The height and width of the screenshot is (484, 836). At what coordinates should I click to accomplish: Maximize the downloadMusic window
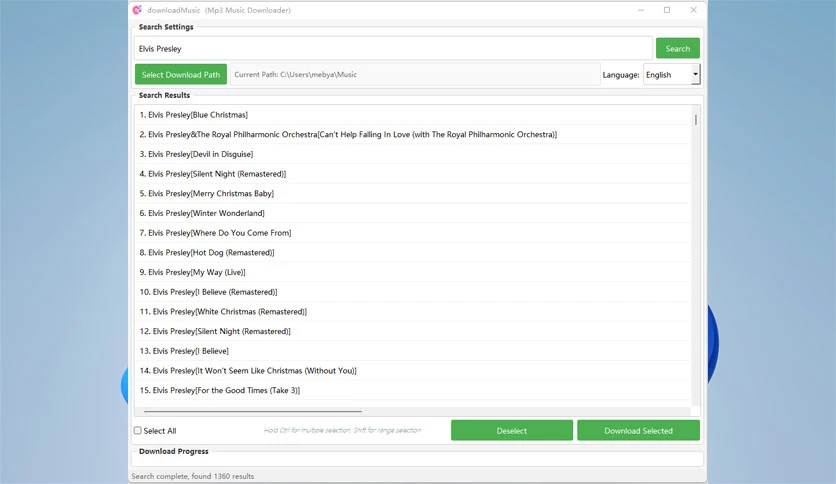(667, 10)
